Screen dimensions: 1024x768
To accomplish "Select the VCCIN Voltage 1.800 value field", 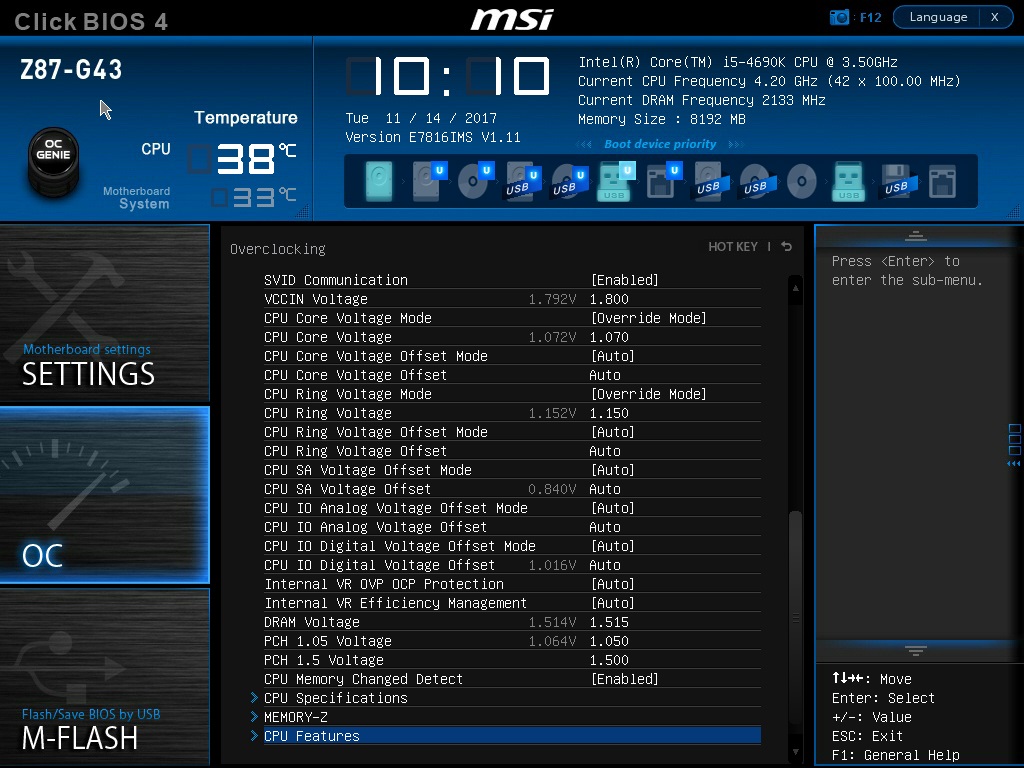I will click(x=609, y=299).
